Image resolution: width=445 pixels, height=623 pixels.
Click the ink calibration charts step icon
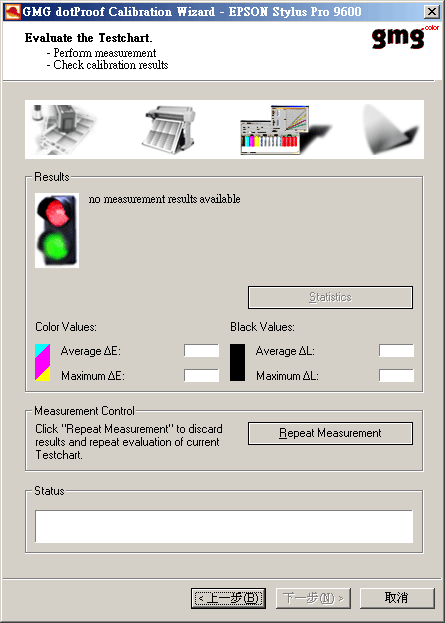coord(285,130)
